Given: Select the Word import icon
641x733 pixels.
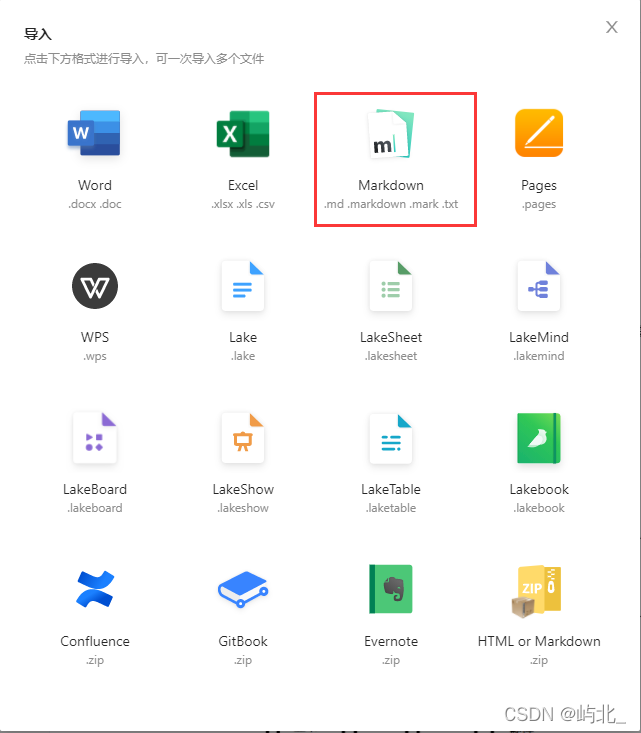Looking at the screenshot, I should coord(94,133).
